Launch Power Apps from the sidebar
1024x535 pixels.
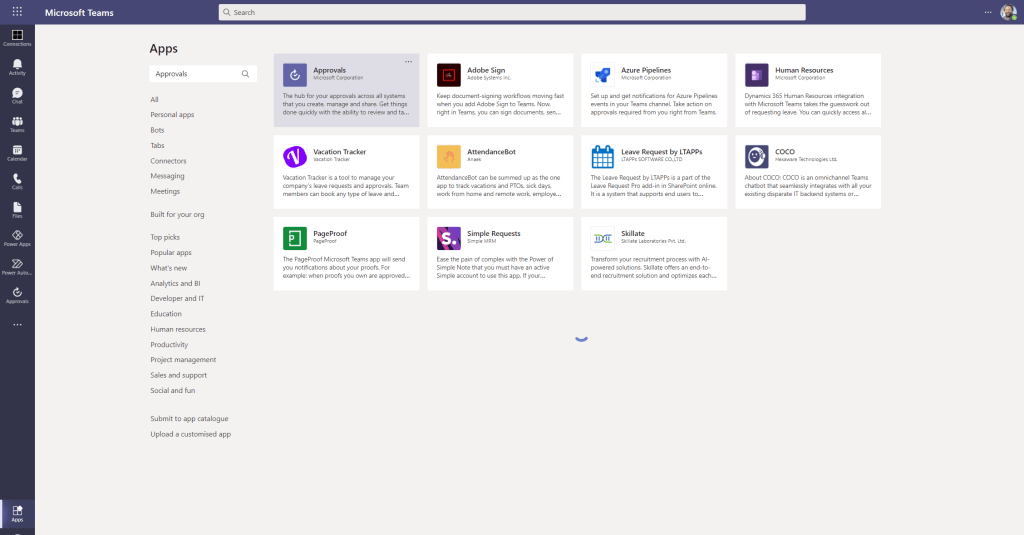coord(17,238)
